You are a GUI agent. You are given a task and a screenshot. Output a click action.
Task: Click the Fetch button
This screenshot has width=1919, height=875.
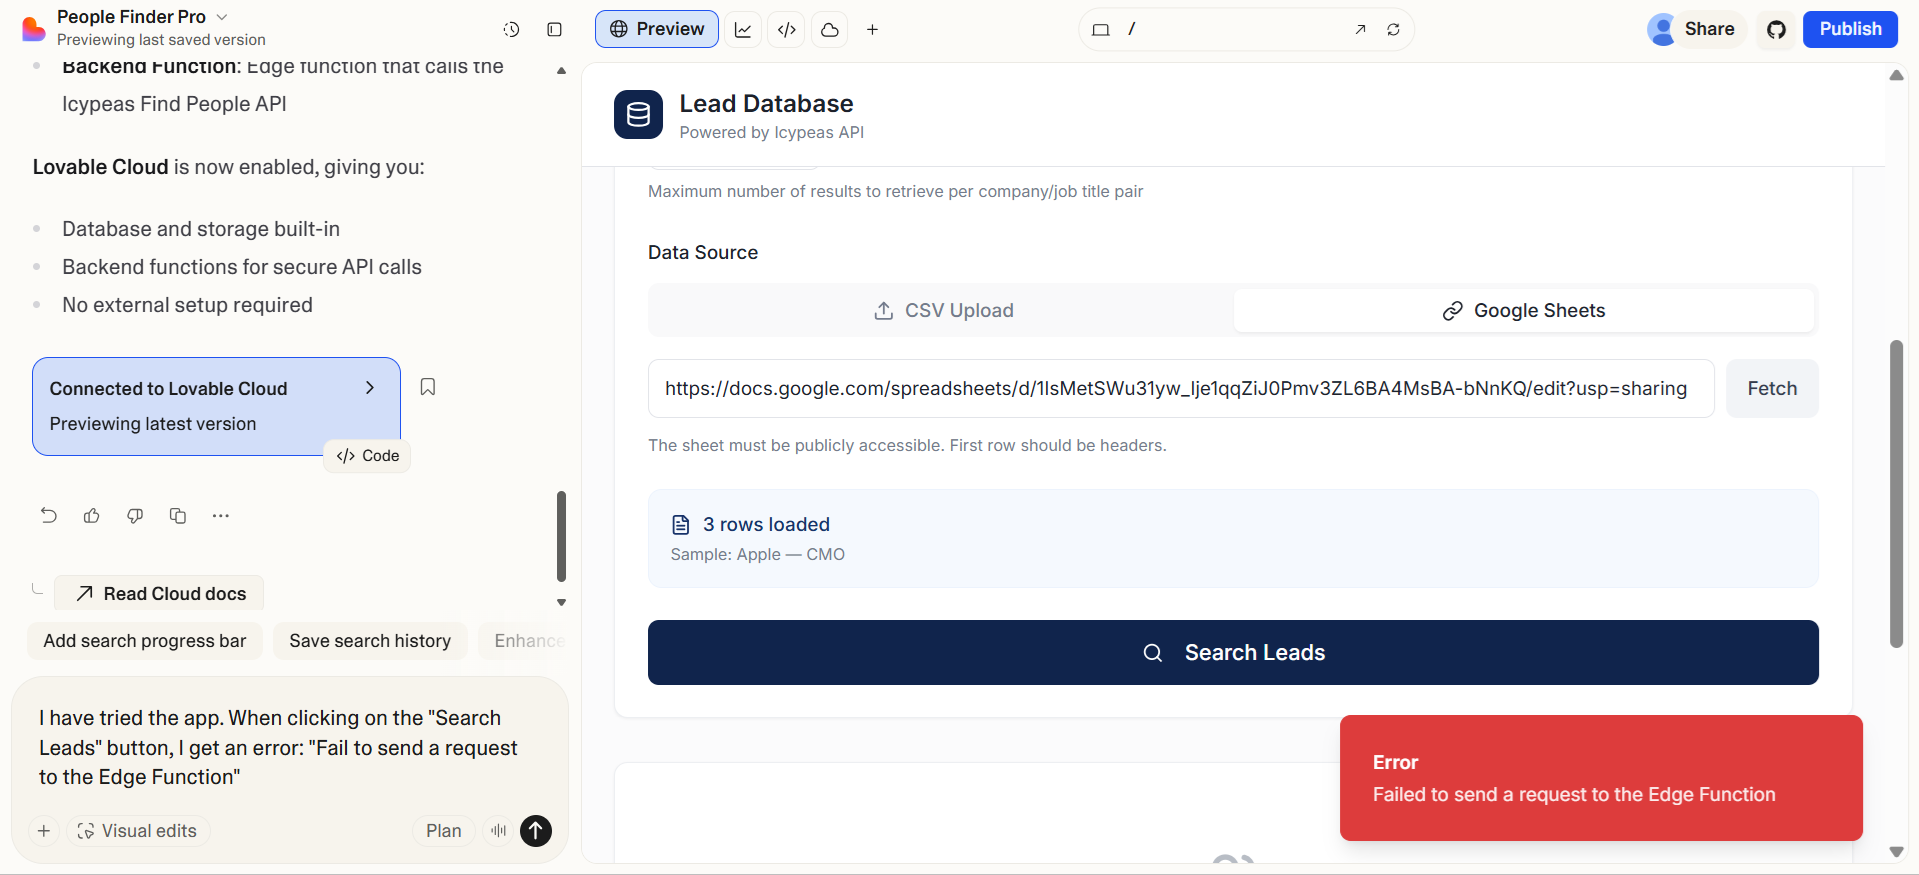[1772, 389]
